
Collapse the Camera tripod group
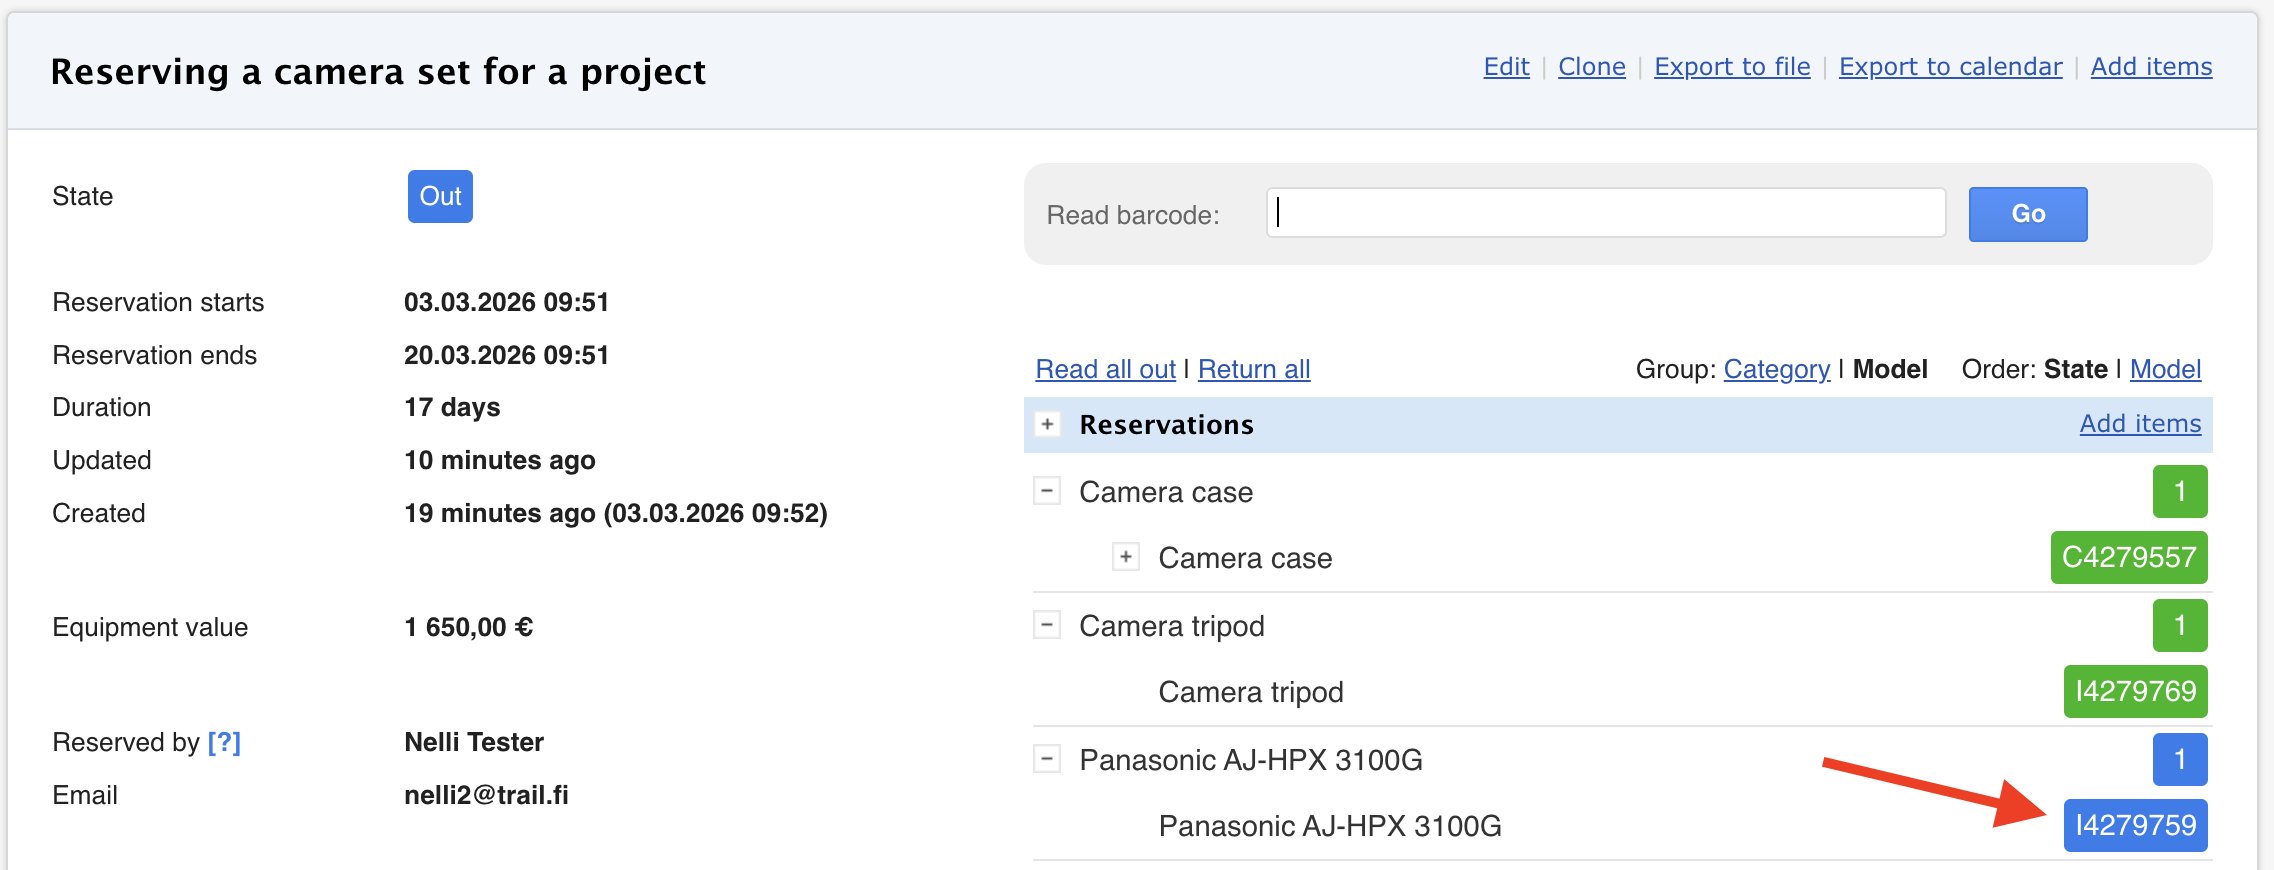[1047, 625]
